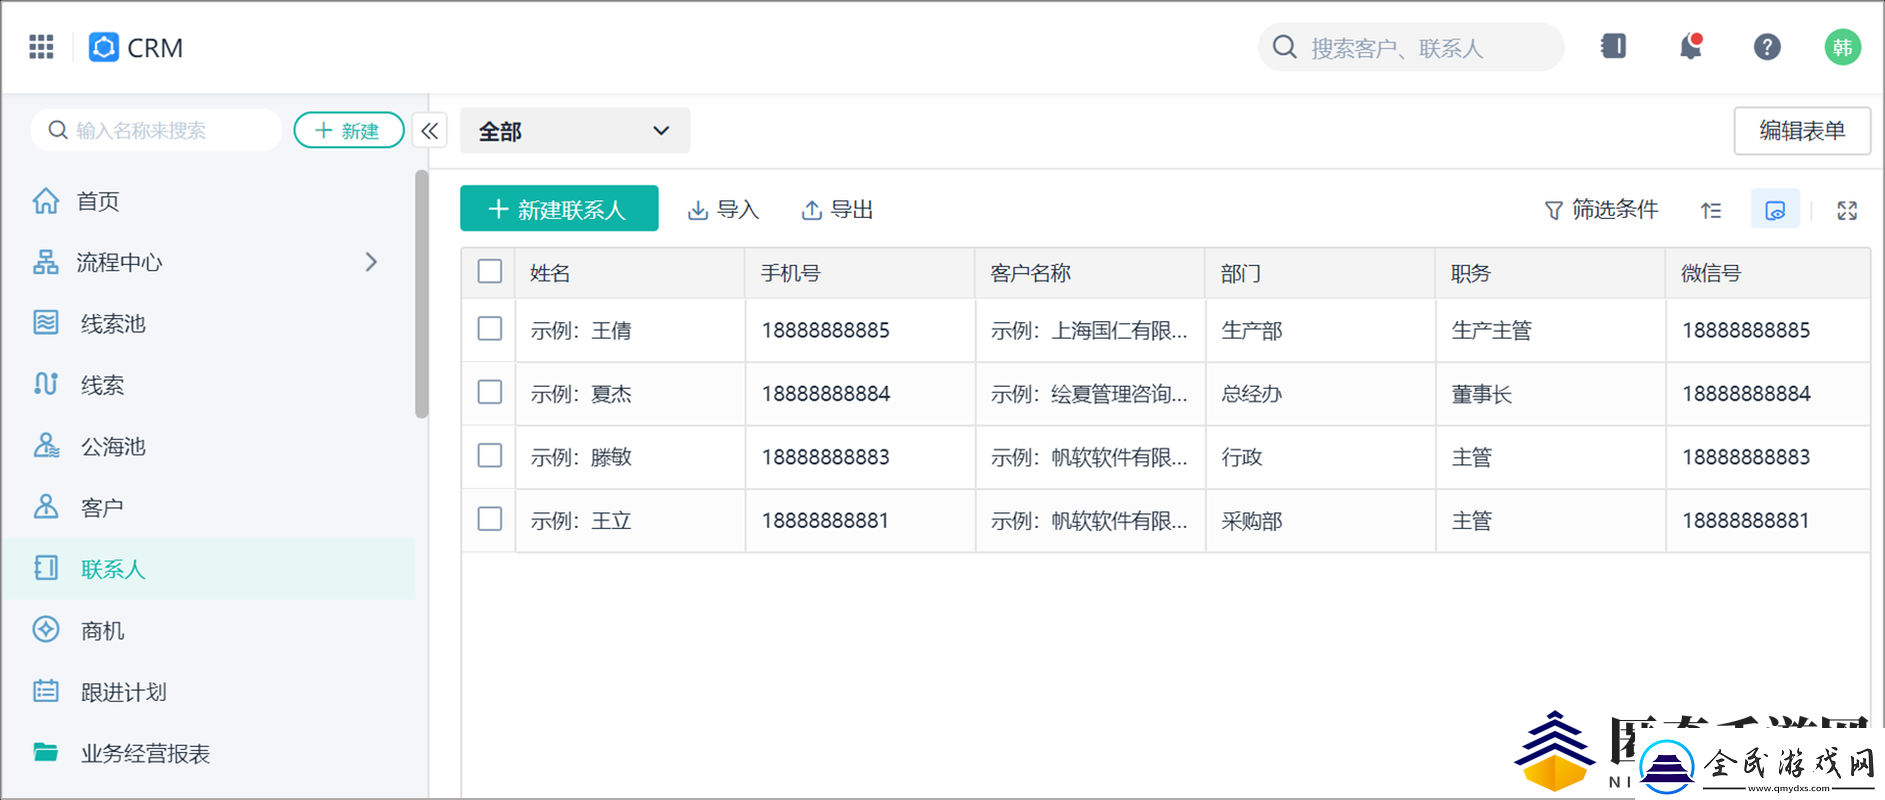Open the apps grid launcher icon

click(x=41, y=47)
